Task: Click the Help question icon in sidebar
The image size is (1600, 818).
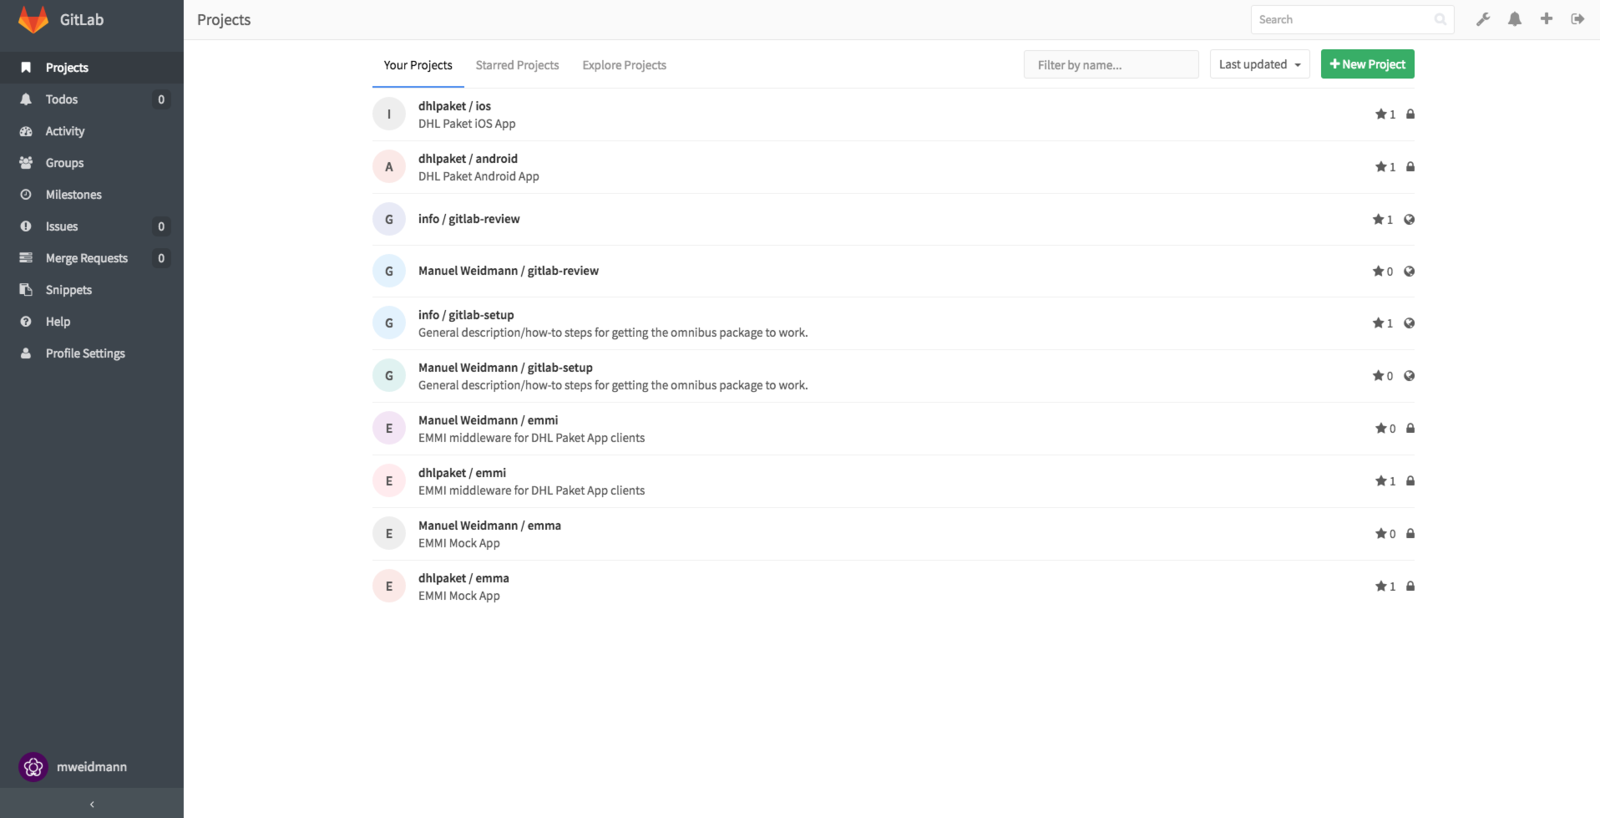Action: click(26, 322)
